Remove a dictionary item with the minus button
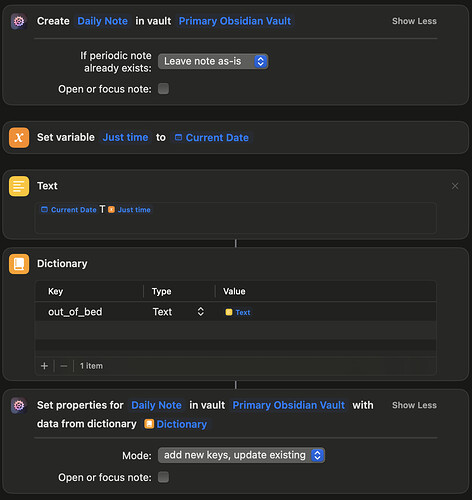The width and height of the screenshot is (472, 500). point(64,366)
